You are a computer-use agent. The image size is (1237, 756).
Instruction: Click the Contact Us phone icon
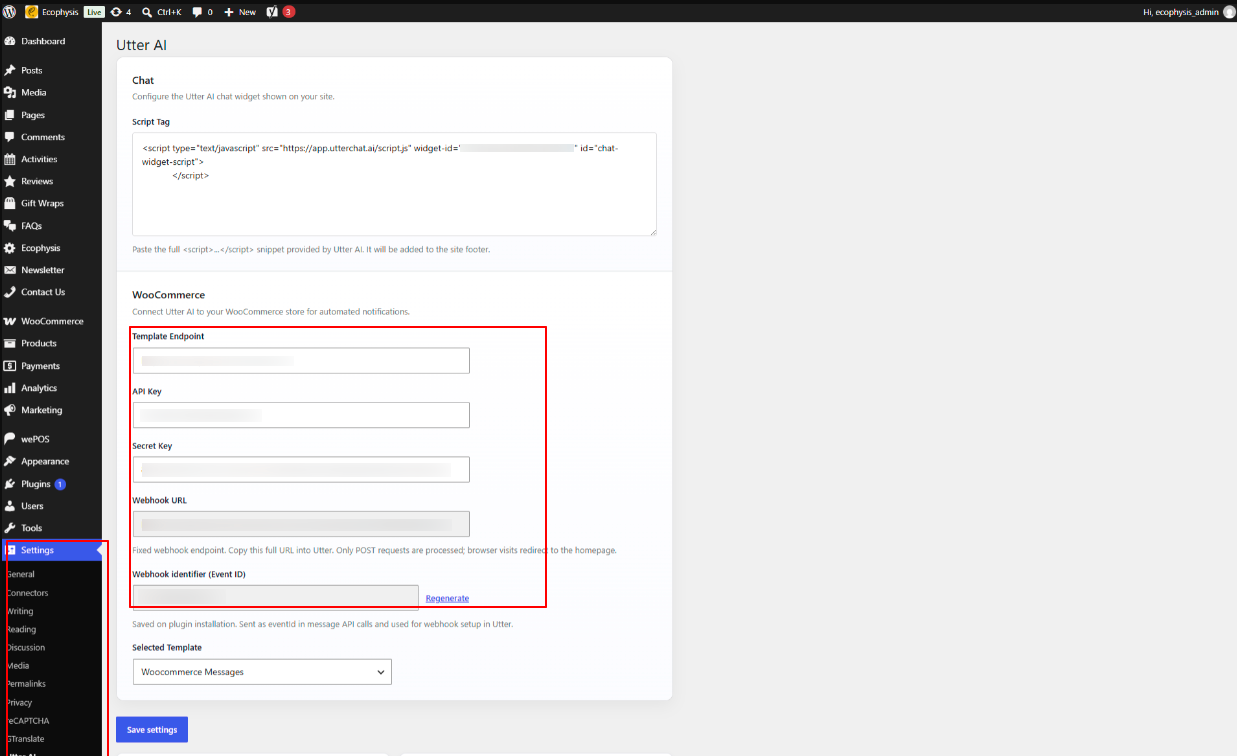[x=10, y=292]
